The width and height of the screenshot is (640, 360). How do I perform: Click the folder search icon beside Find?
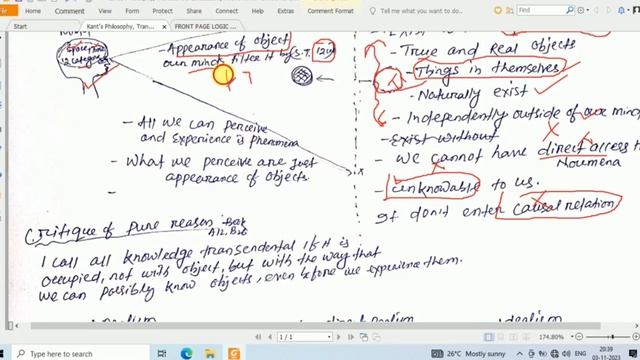509,11
